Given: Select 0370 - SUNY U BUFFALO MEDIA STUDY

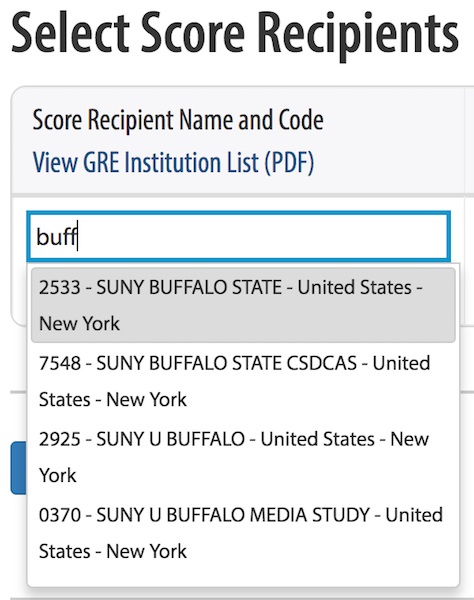Looking at the screenshot, I should pos(243,533).
